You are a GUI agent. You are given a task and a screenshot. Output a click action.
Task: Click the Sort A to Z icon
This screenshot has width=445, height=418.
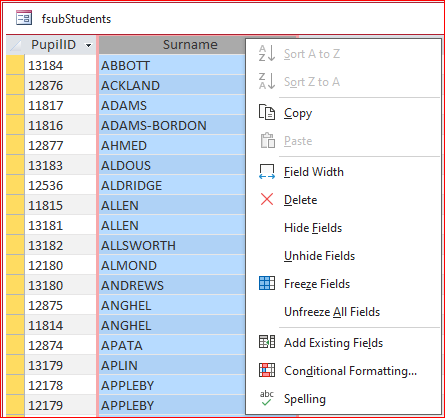pos(267,53)
